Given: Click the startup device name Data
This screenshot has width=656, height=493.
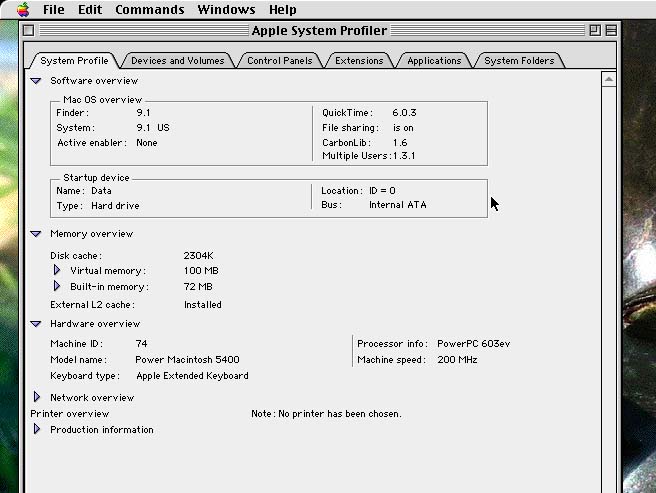Looking at the screenshot, I should pyautogui.click(x=101, y=191).
